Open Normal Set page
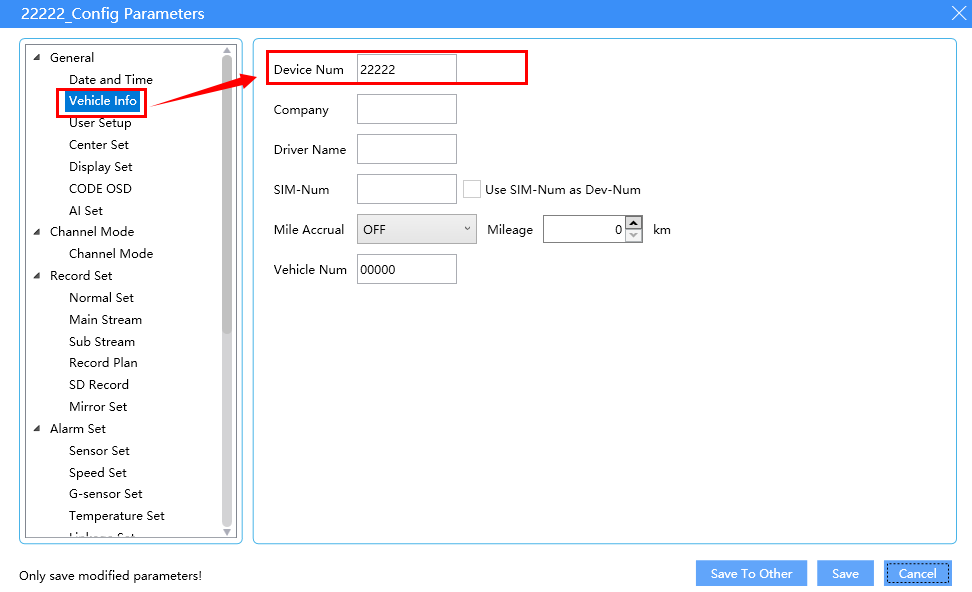Screen dimensions: 972x592 coord(101,298)
